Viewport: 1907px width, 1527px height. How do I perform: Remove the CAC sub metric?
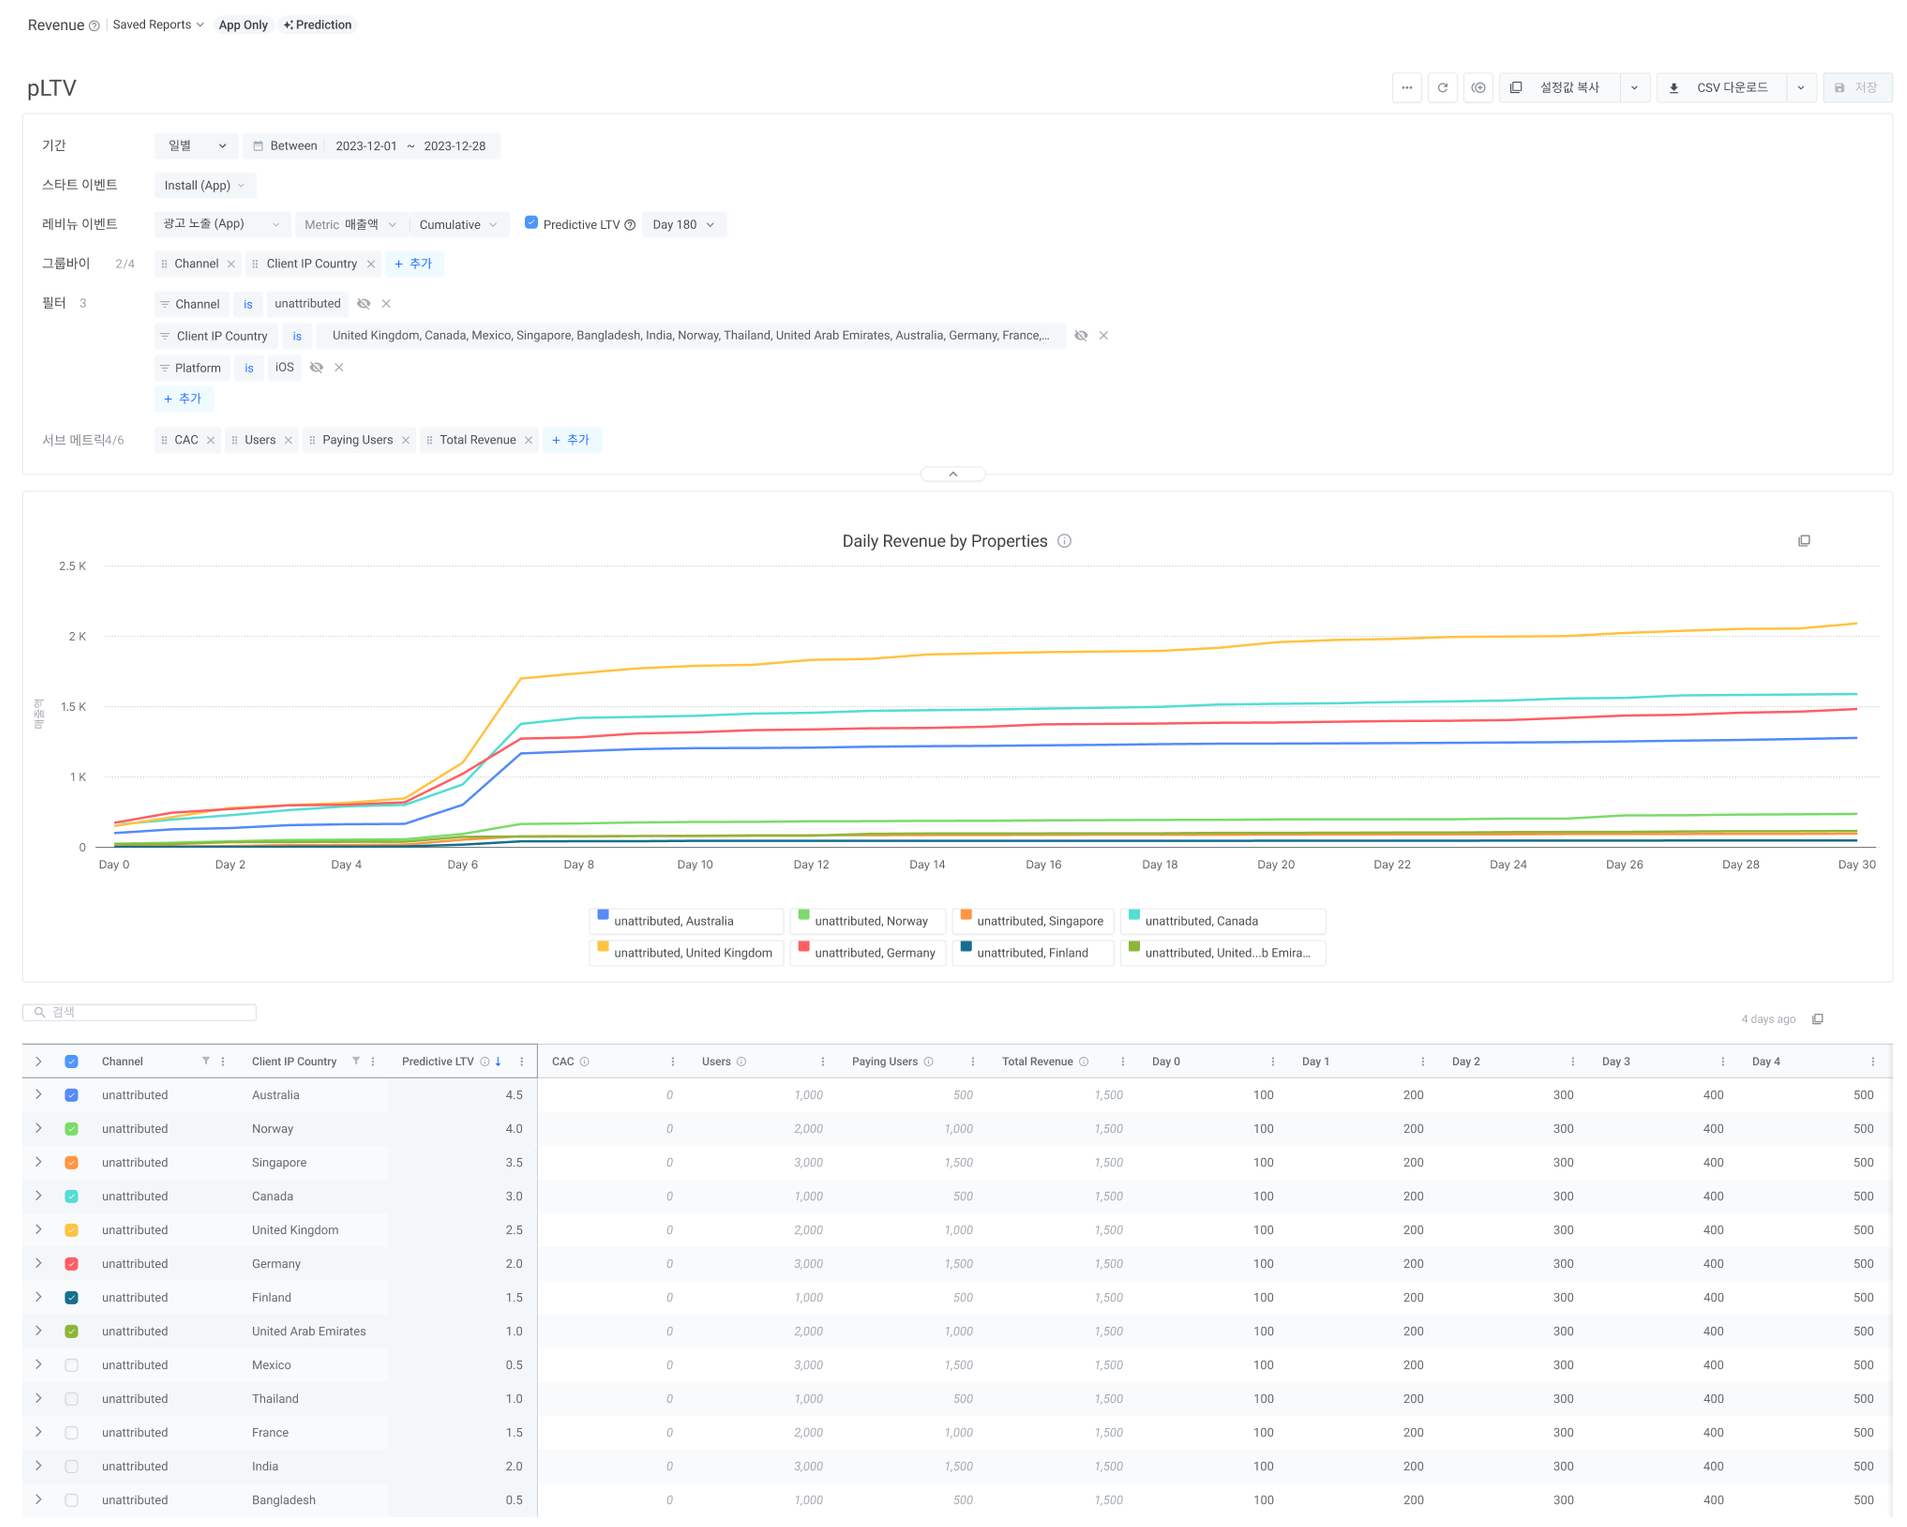pos(211,440)
